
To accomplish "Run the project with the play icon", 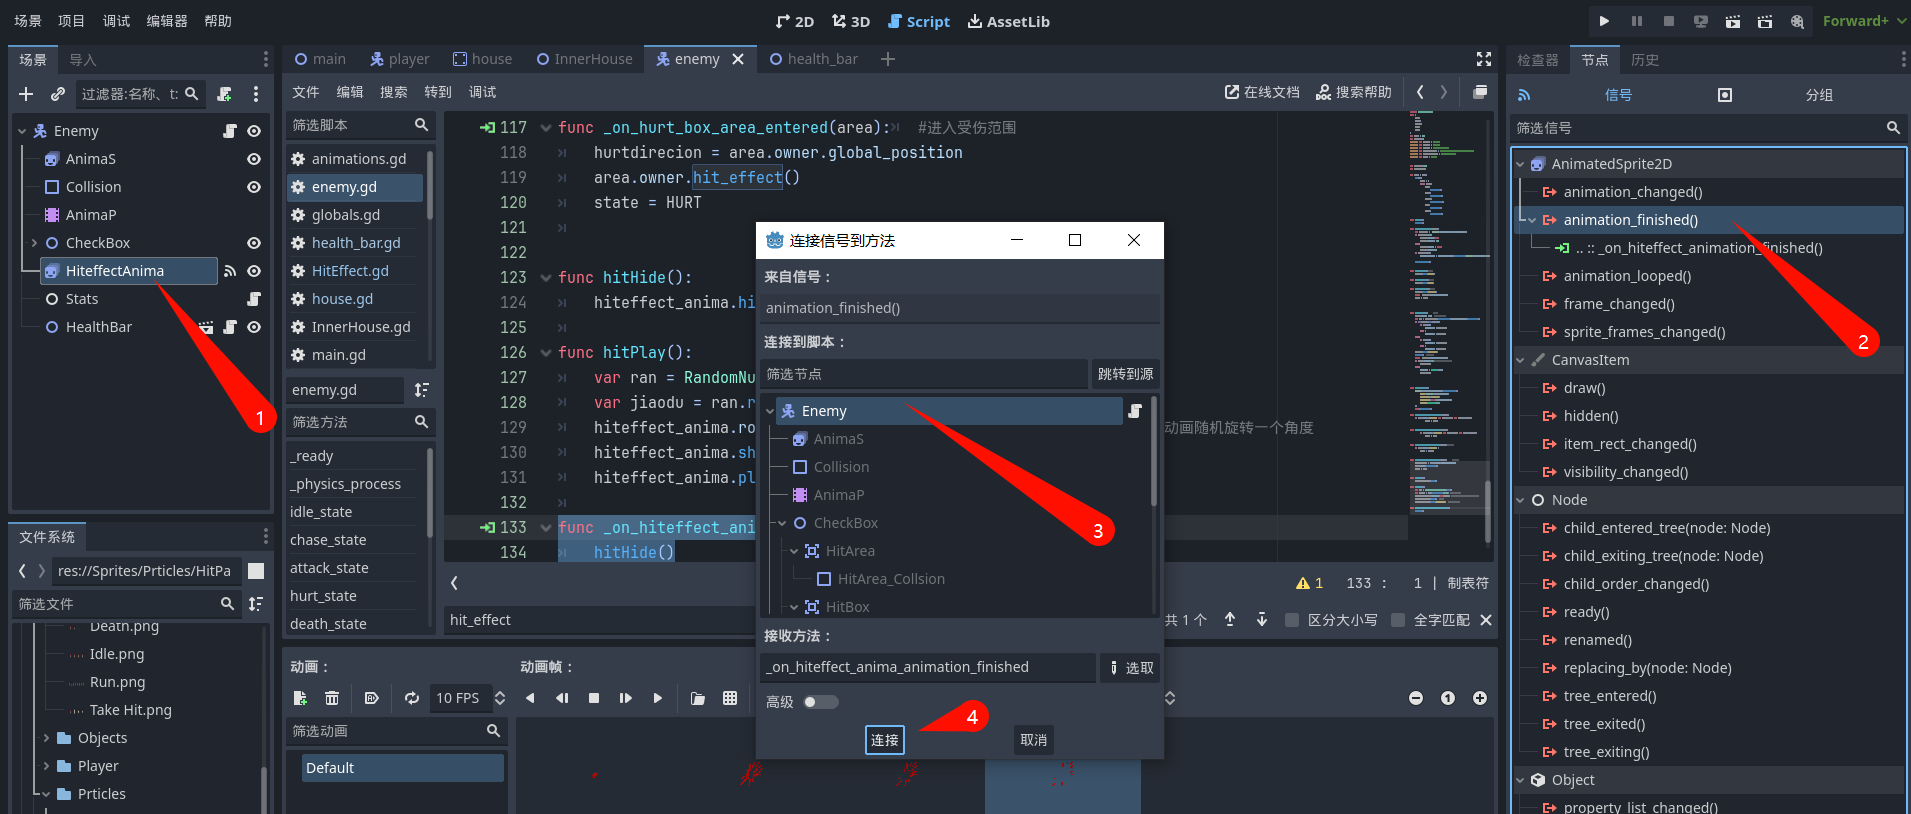I will point(1604,21).
